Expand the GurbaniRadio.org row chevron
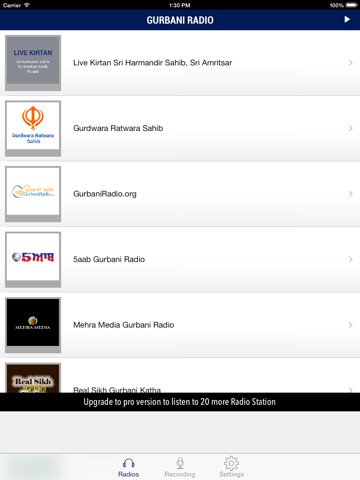The width and height of the screenshot is (360, 480). click(x=350, y=194)
